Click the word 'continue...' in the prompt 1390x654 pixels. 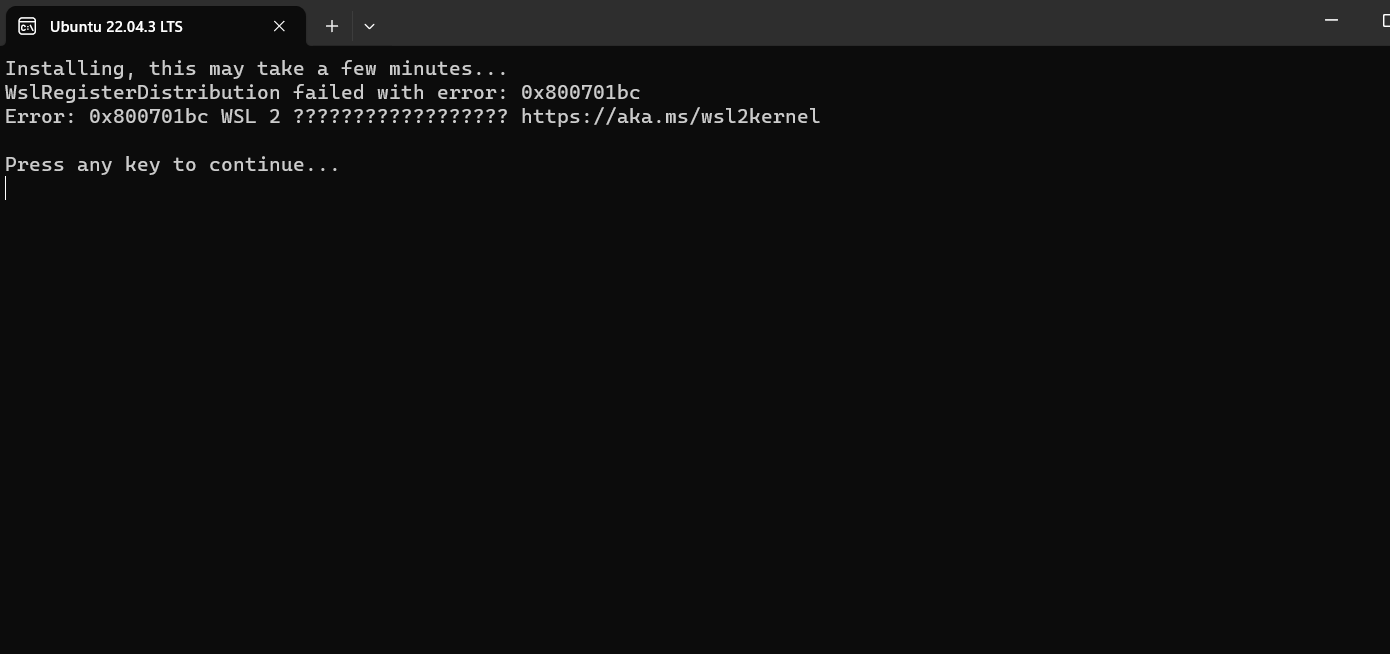coord(275,164)
